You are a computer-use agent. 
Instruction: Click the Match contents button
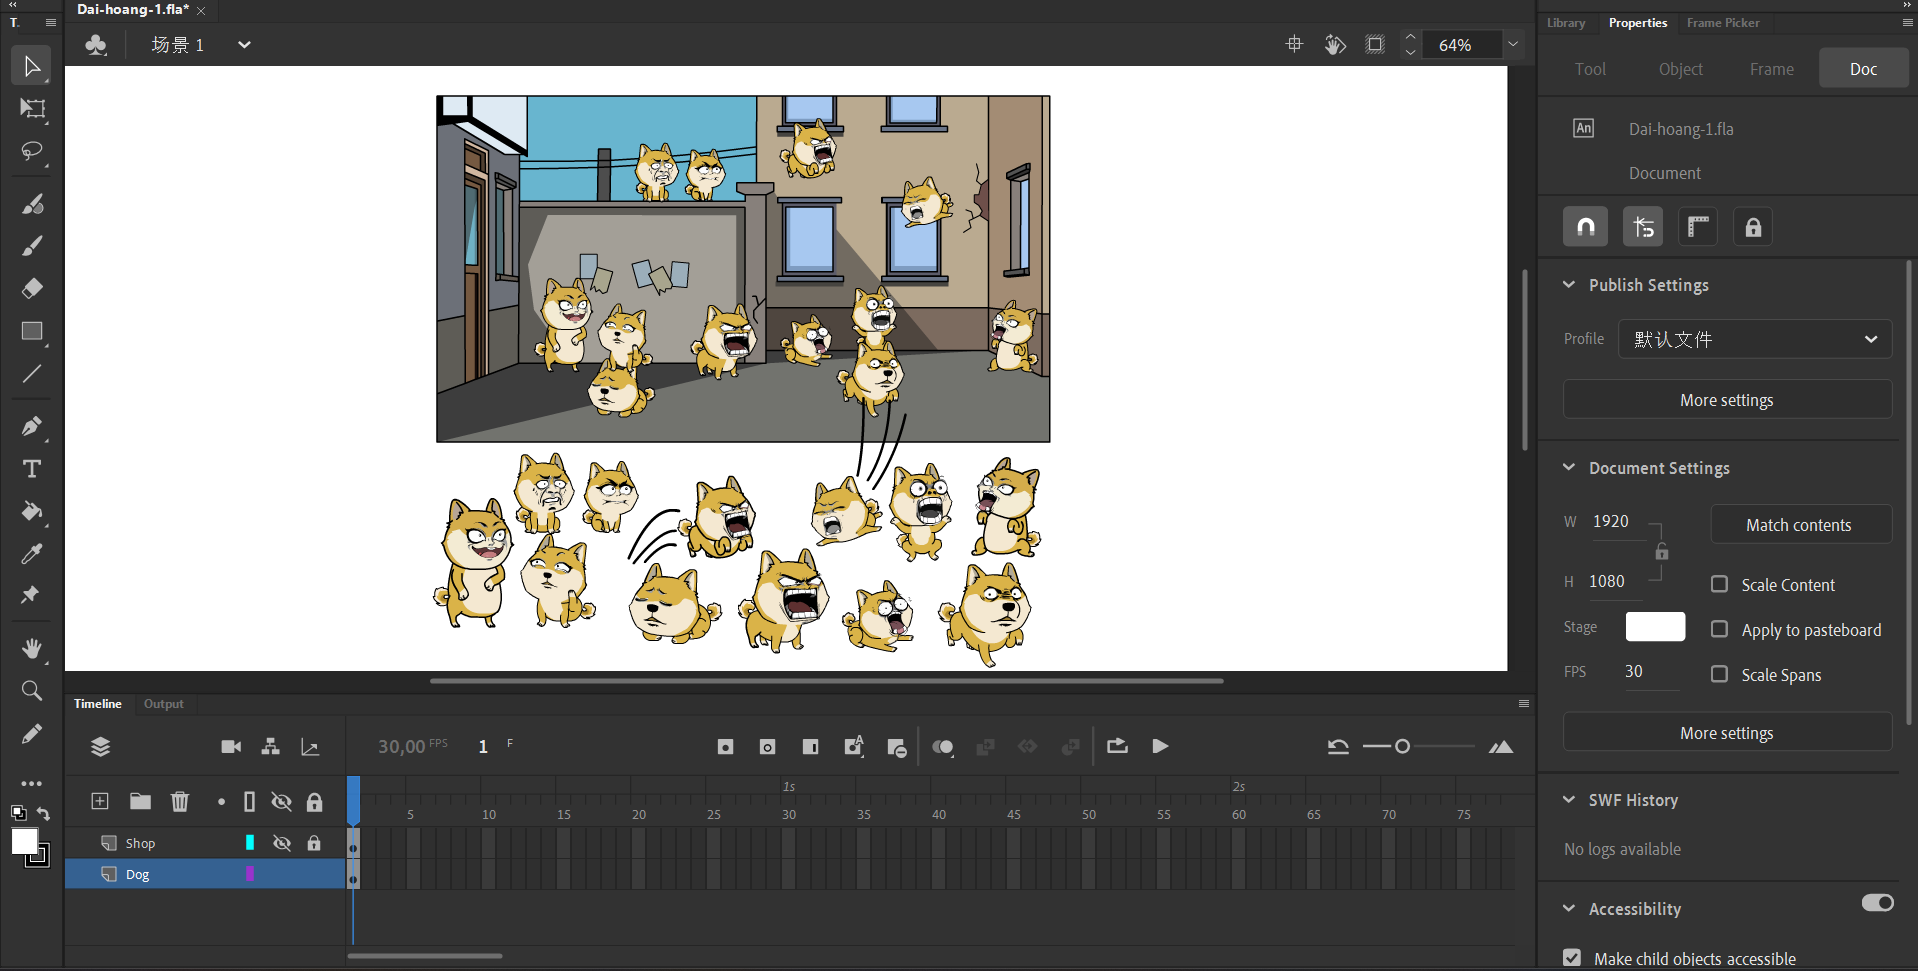(x=1799, y=525)
